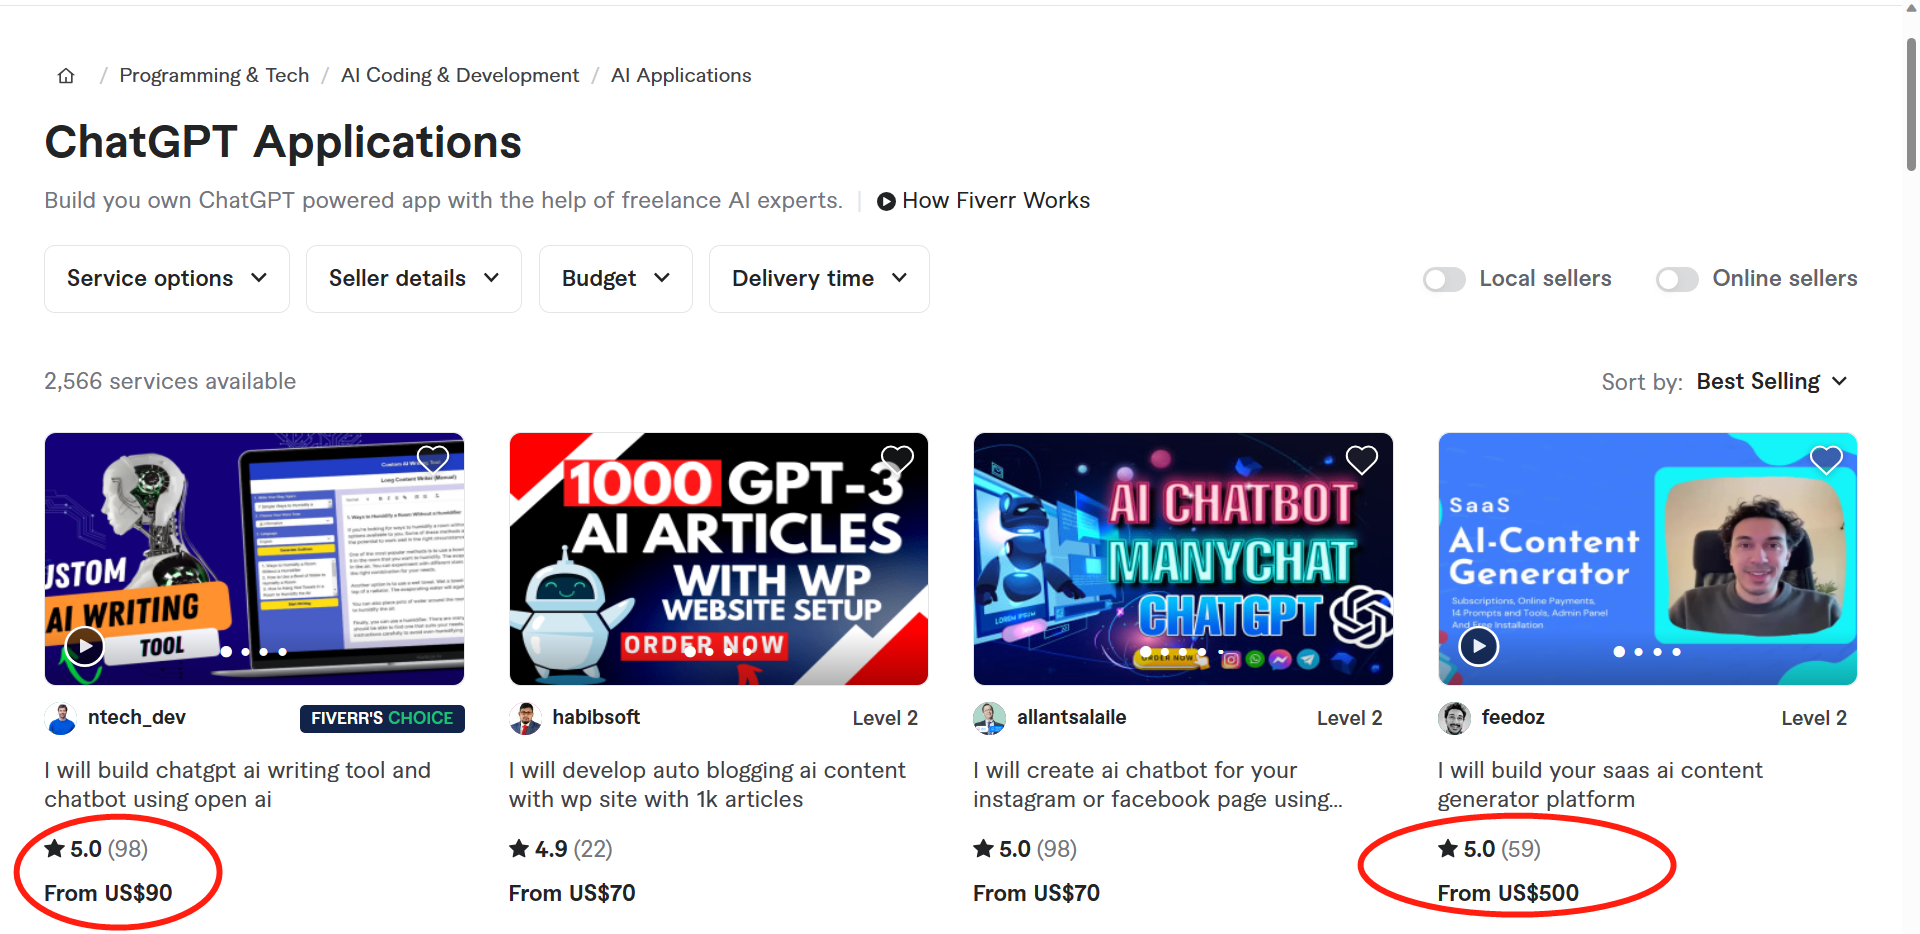
Task: Click the From US$90 price
Action: 108,893
